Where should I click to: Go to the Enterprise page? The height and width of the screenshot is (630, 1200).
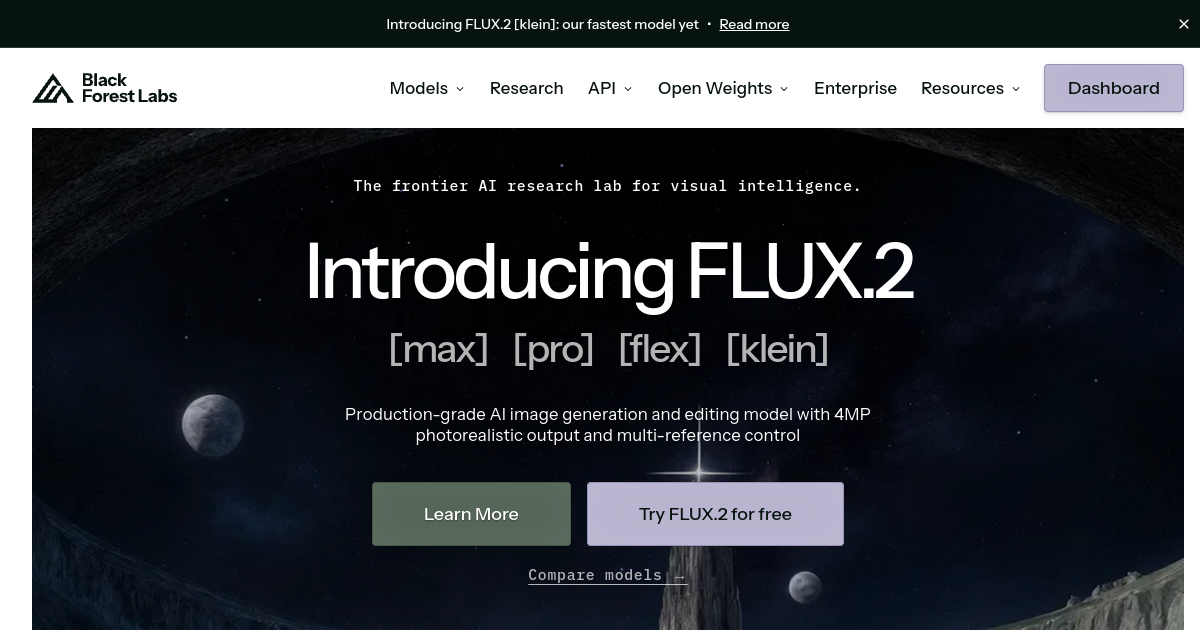[x=855, y=88]
